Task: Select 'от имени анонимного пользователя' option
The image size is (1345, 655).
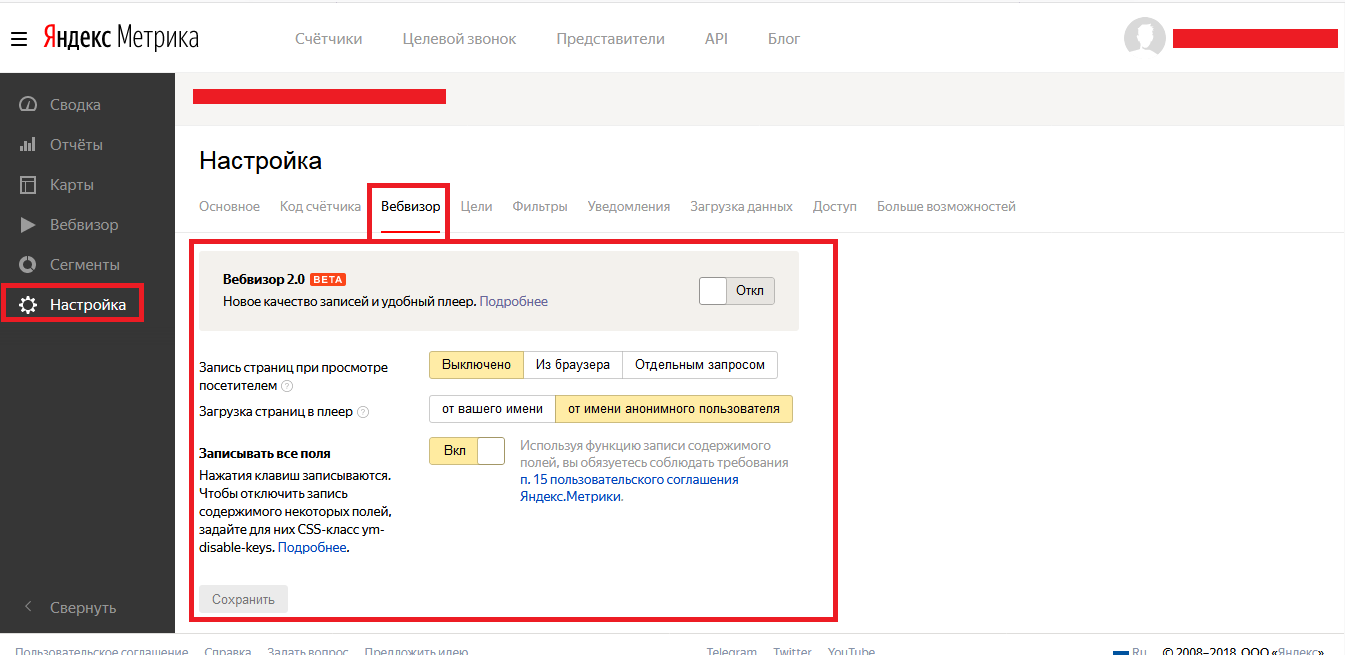Action: [x=674, y=409]
